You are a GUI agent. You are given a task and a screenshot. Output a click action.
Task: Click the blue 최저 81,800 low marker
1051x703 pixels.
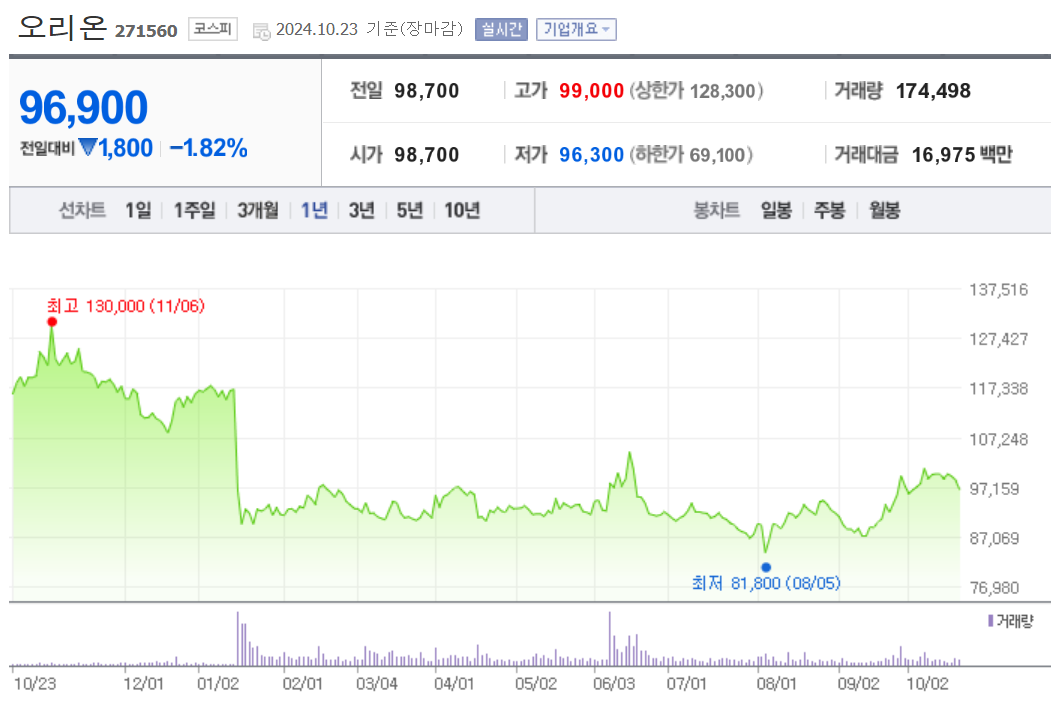point(766,567)
